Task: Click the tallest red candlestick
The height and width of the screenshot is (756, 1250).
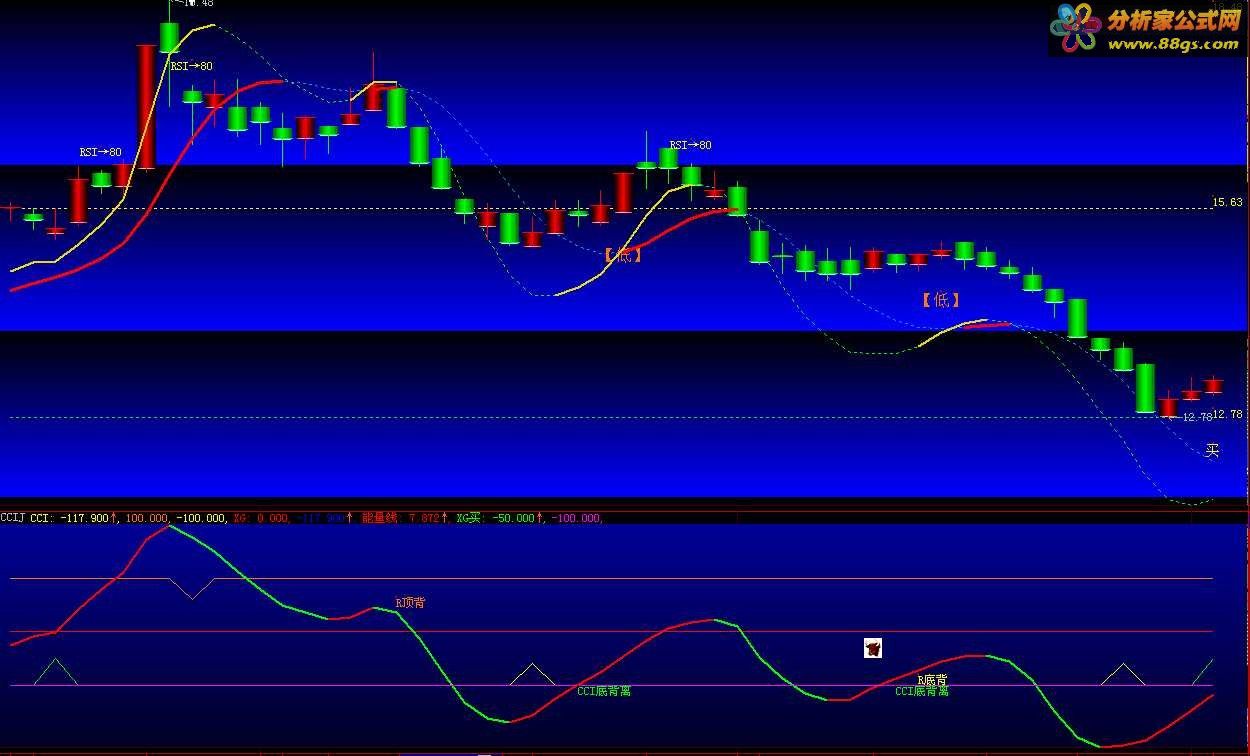Action: pyautogui.click(x=146, y=107)
